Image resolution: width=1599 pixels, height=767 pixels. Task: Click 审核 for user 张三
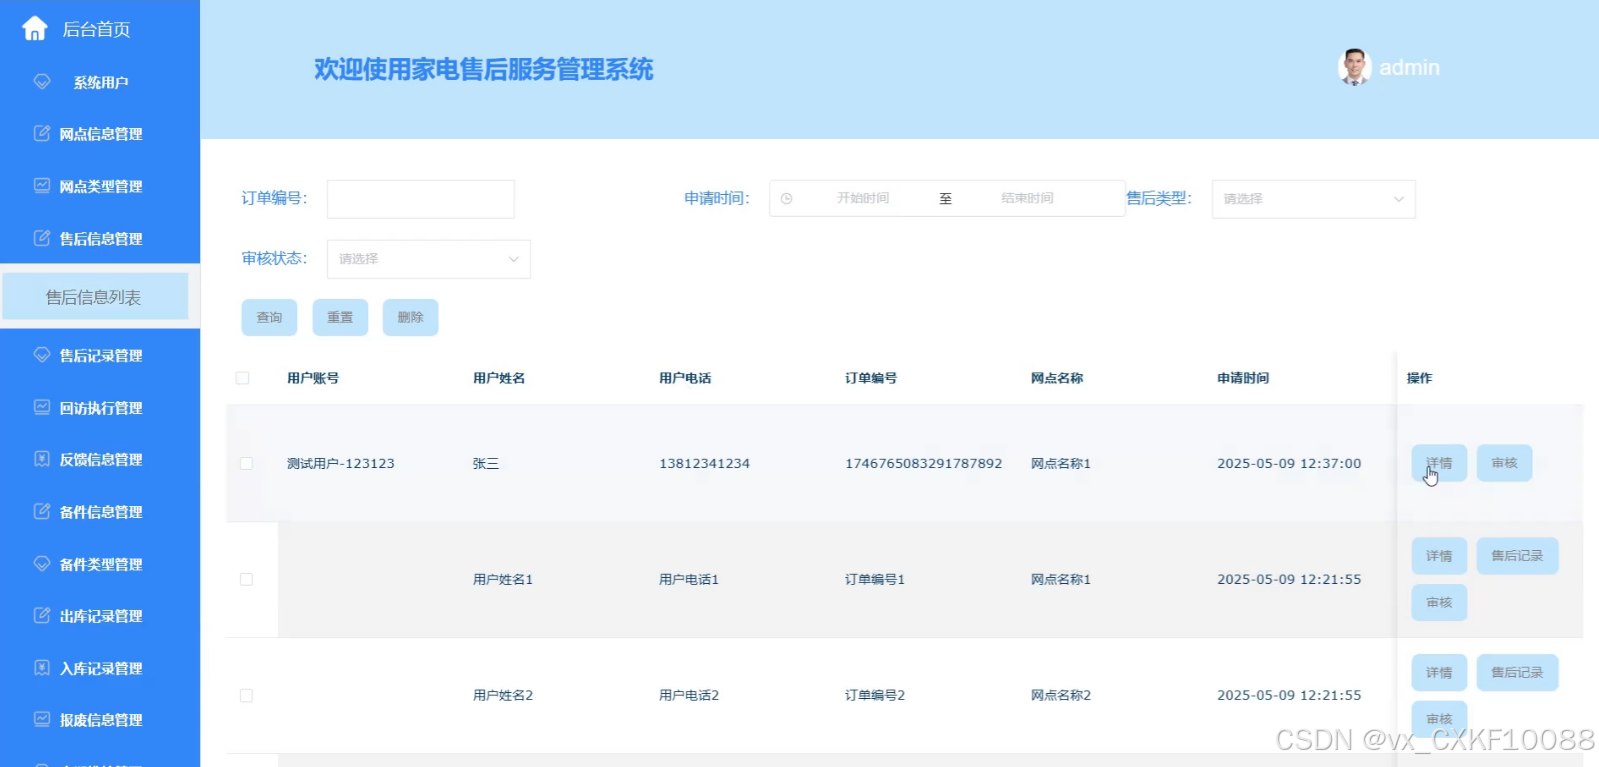click(1504, 463)
